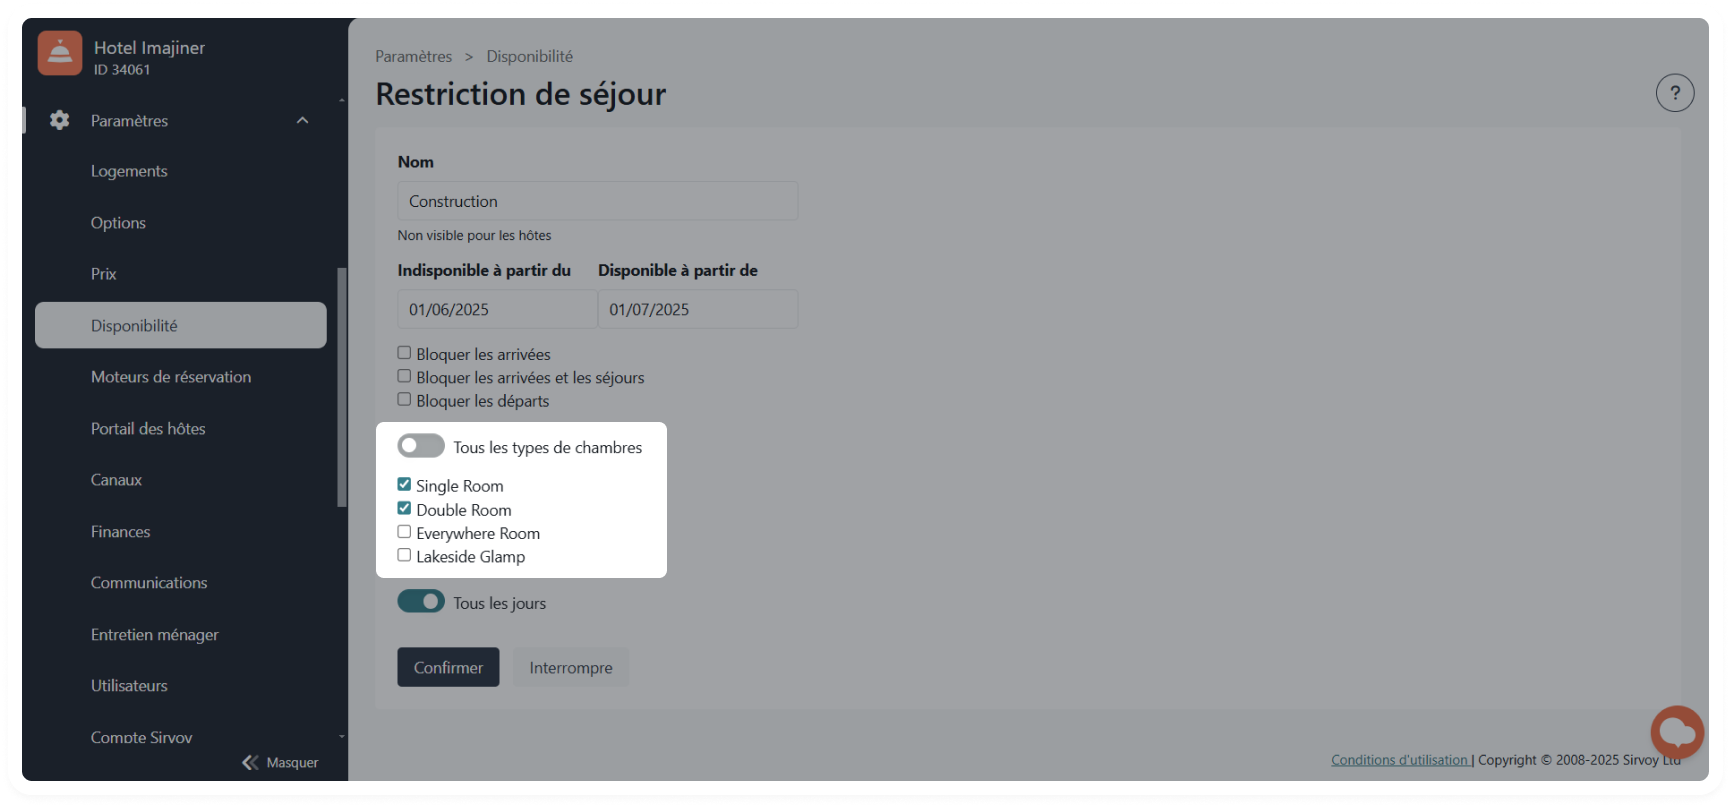Open the Indisponible à partir du date field
This screenshot has height=807, width=1731.
[496, 309]
